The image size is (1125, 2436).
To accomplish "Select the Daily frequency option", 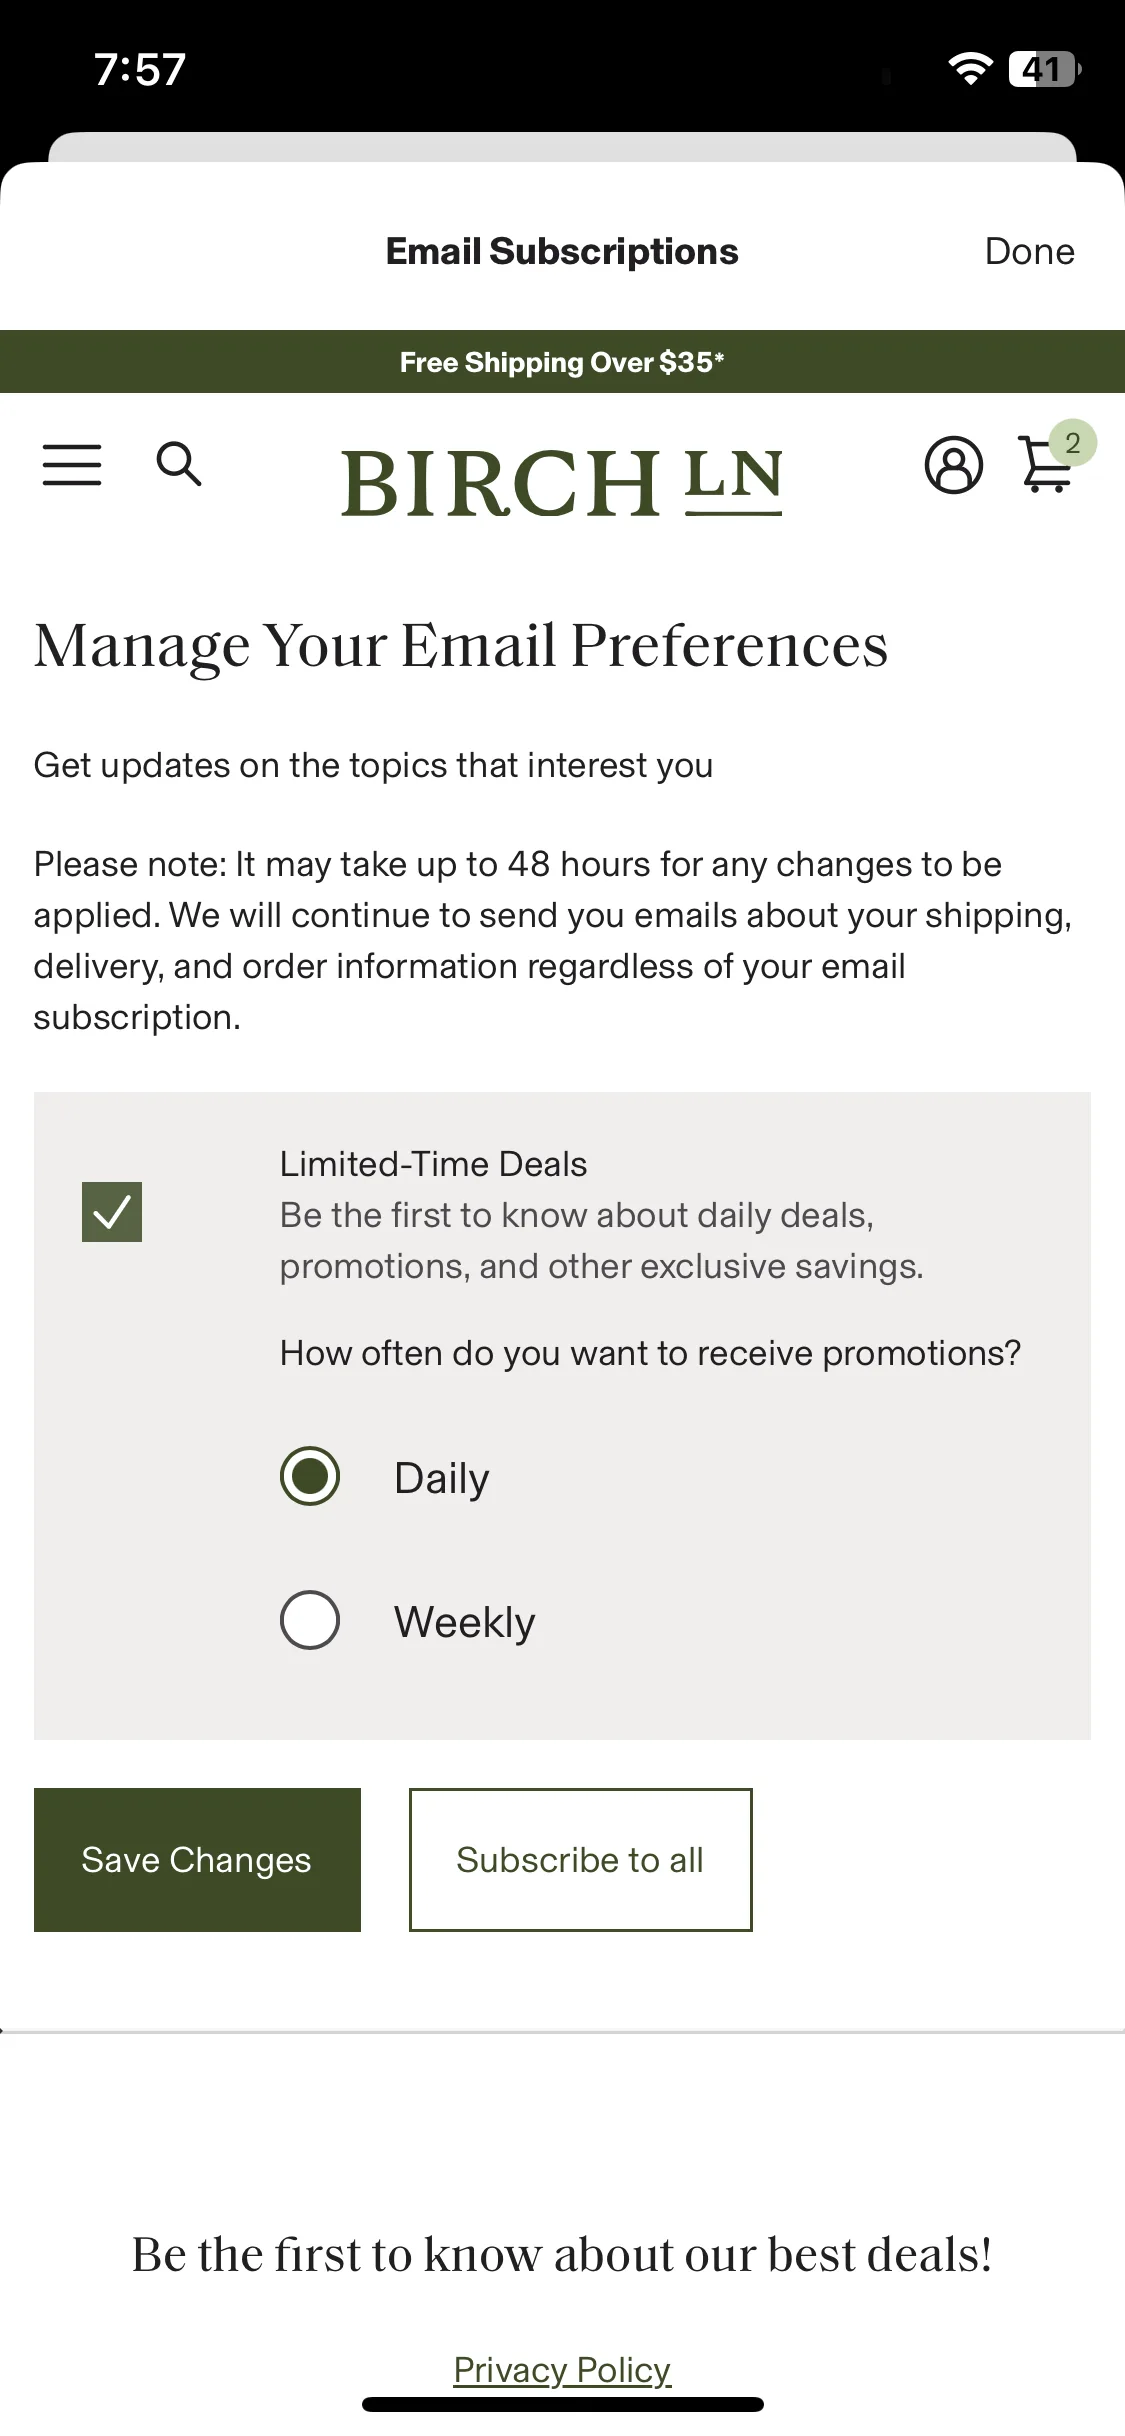I will tap(310, 1476).
